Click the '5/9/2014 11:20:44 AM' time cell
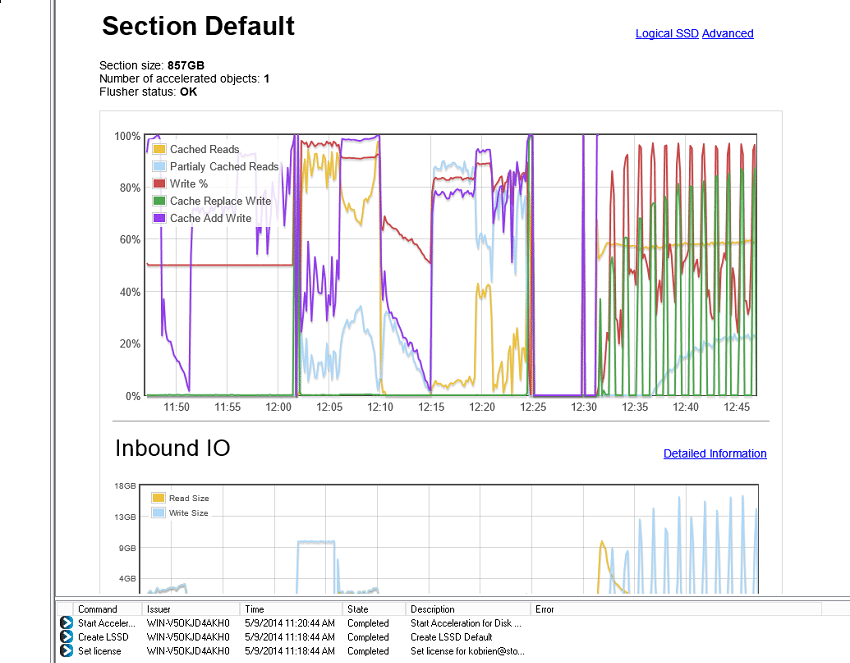 pyautogui.click(x=289, y=623)
